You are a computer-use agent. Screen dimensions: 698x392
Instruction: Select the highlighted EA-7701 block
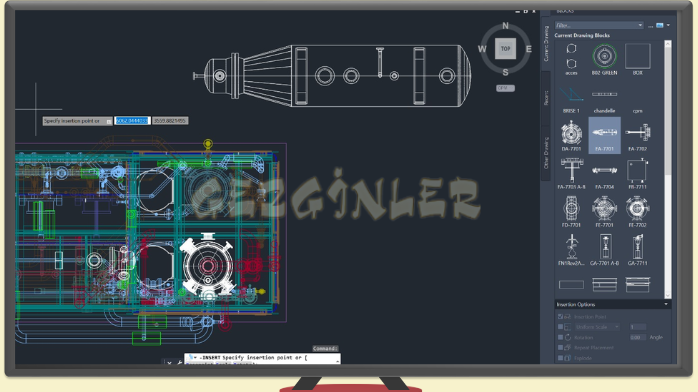click(x=604, y=136)
